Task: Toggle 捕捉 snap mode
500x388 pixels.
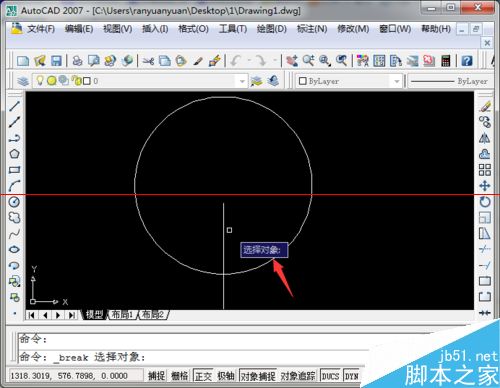Action: (156, 376)
